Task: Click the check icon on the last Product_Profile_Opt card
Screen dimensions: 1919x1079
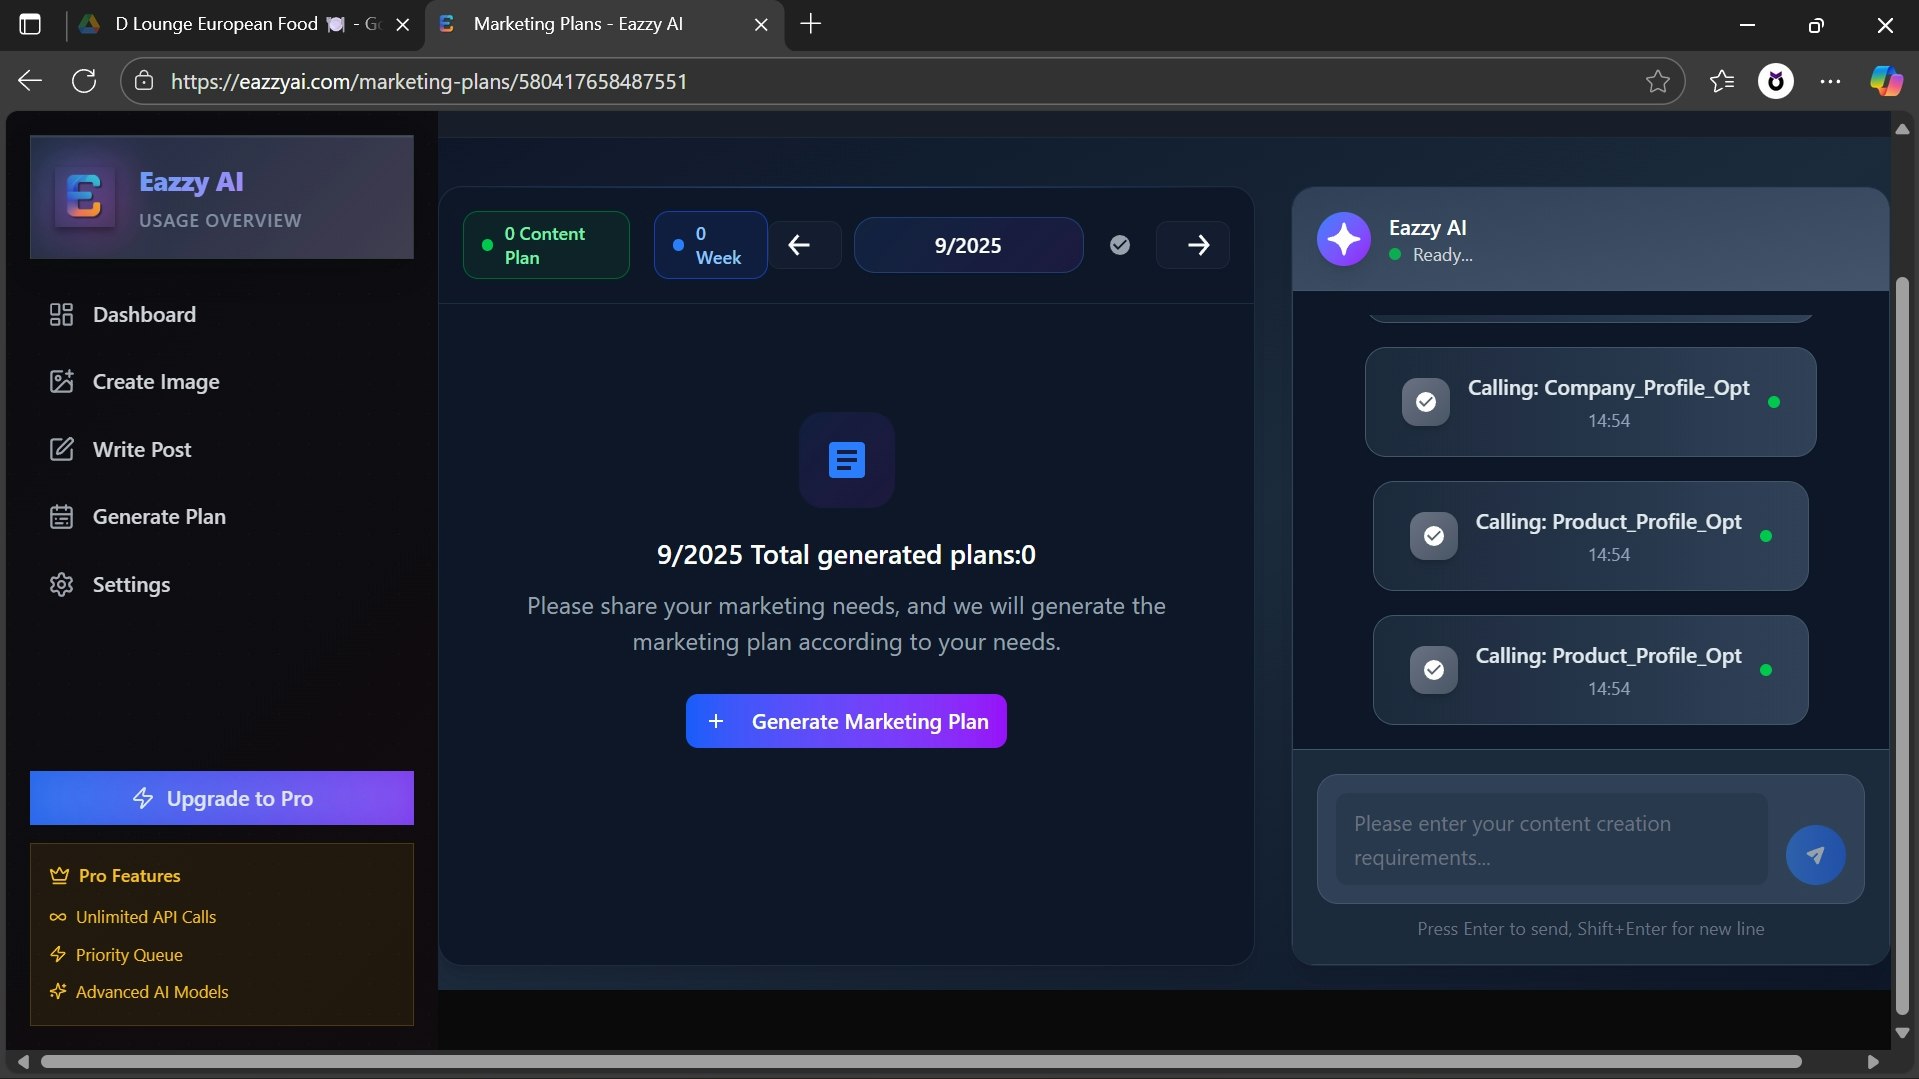Action: click(x=1433, y=670)
